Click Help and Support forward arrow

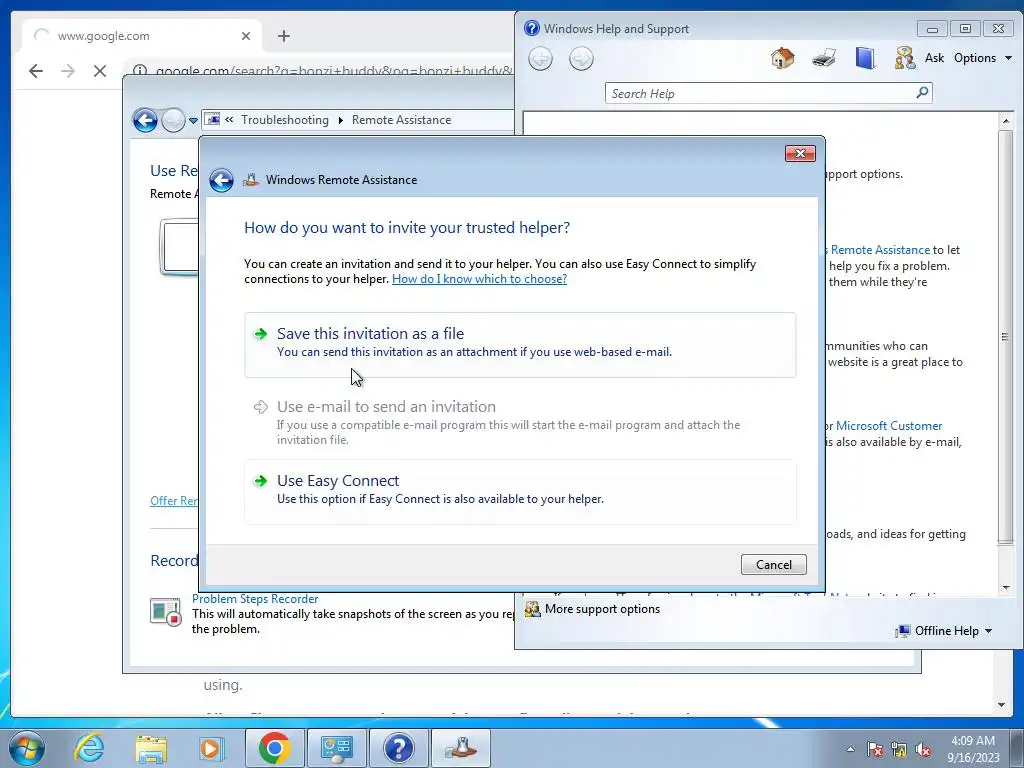pos(581,59)
